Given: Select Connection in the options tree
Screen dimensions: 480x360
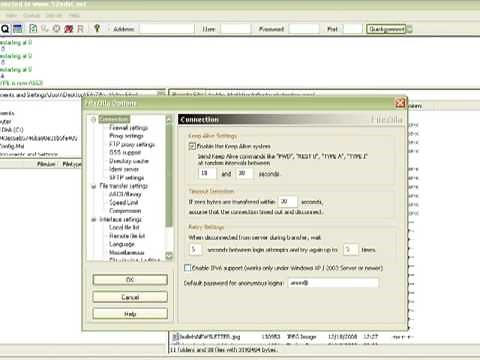Looking at the screenshot, I should pos(114,119).
